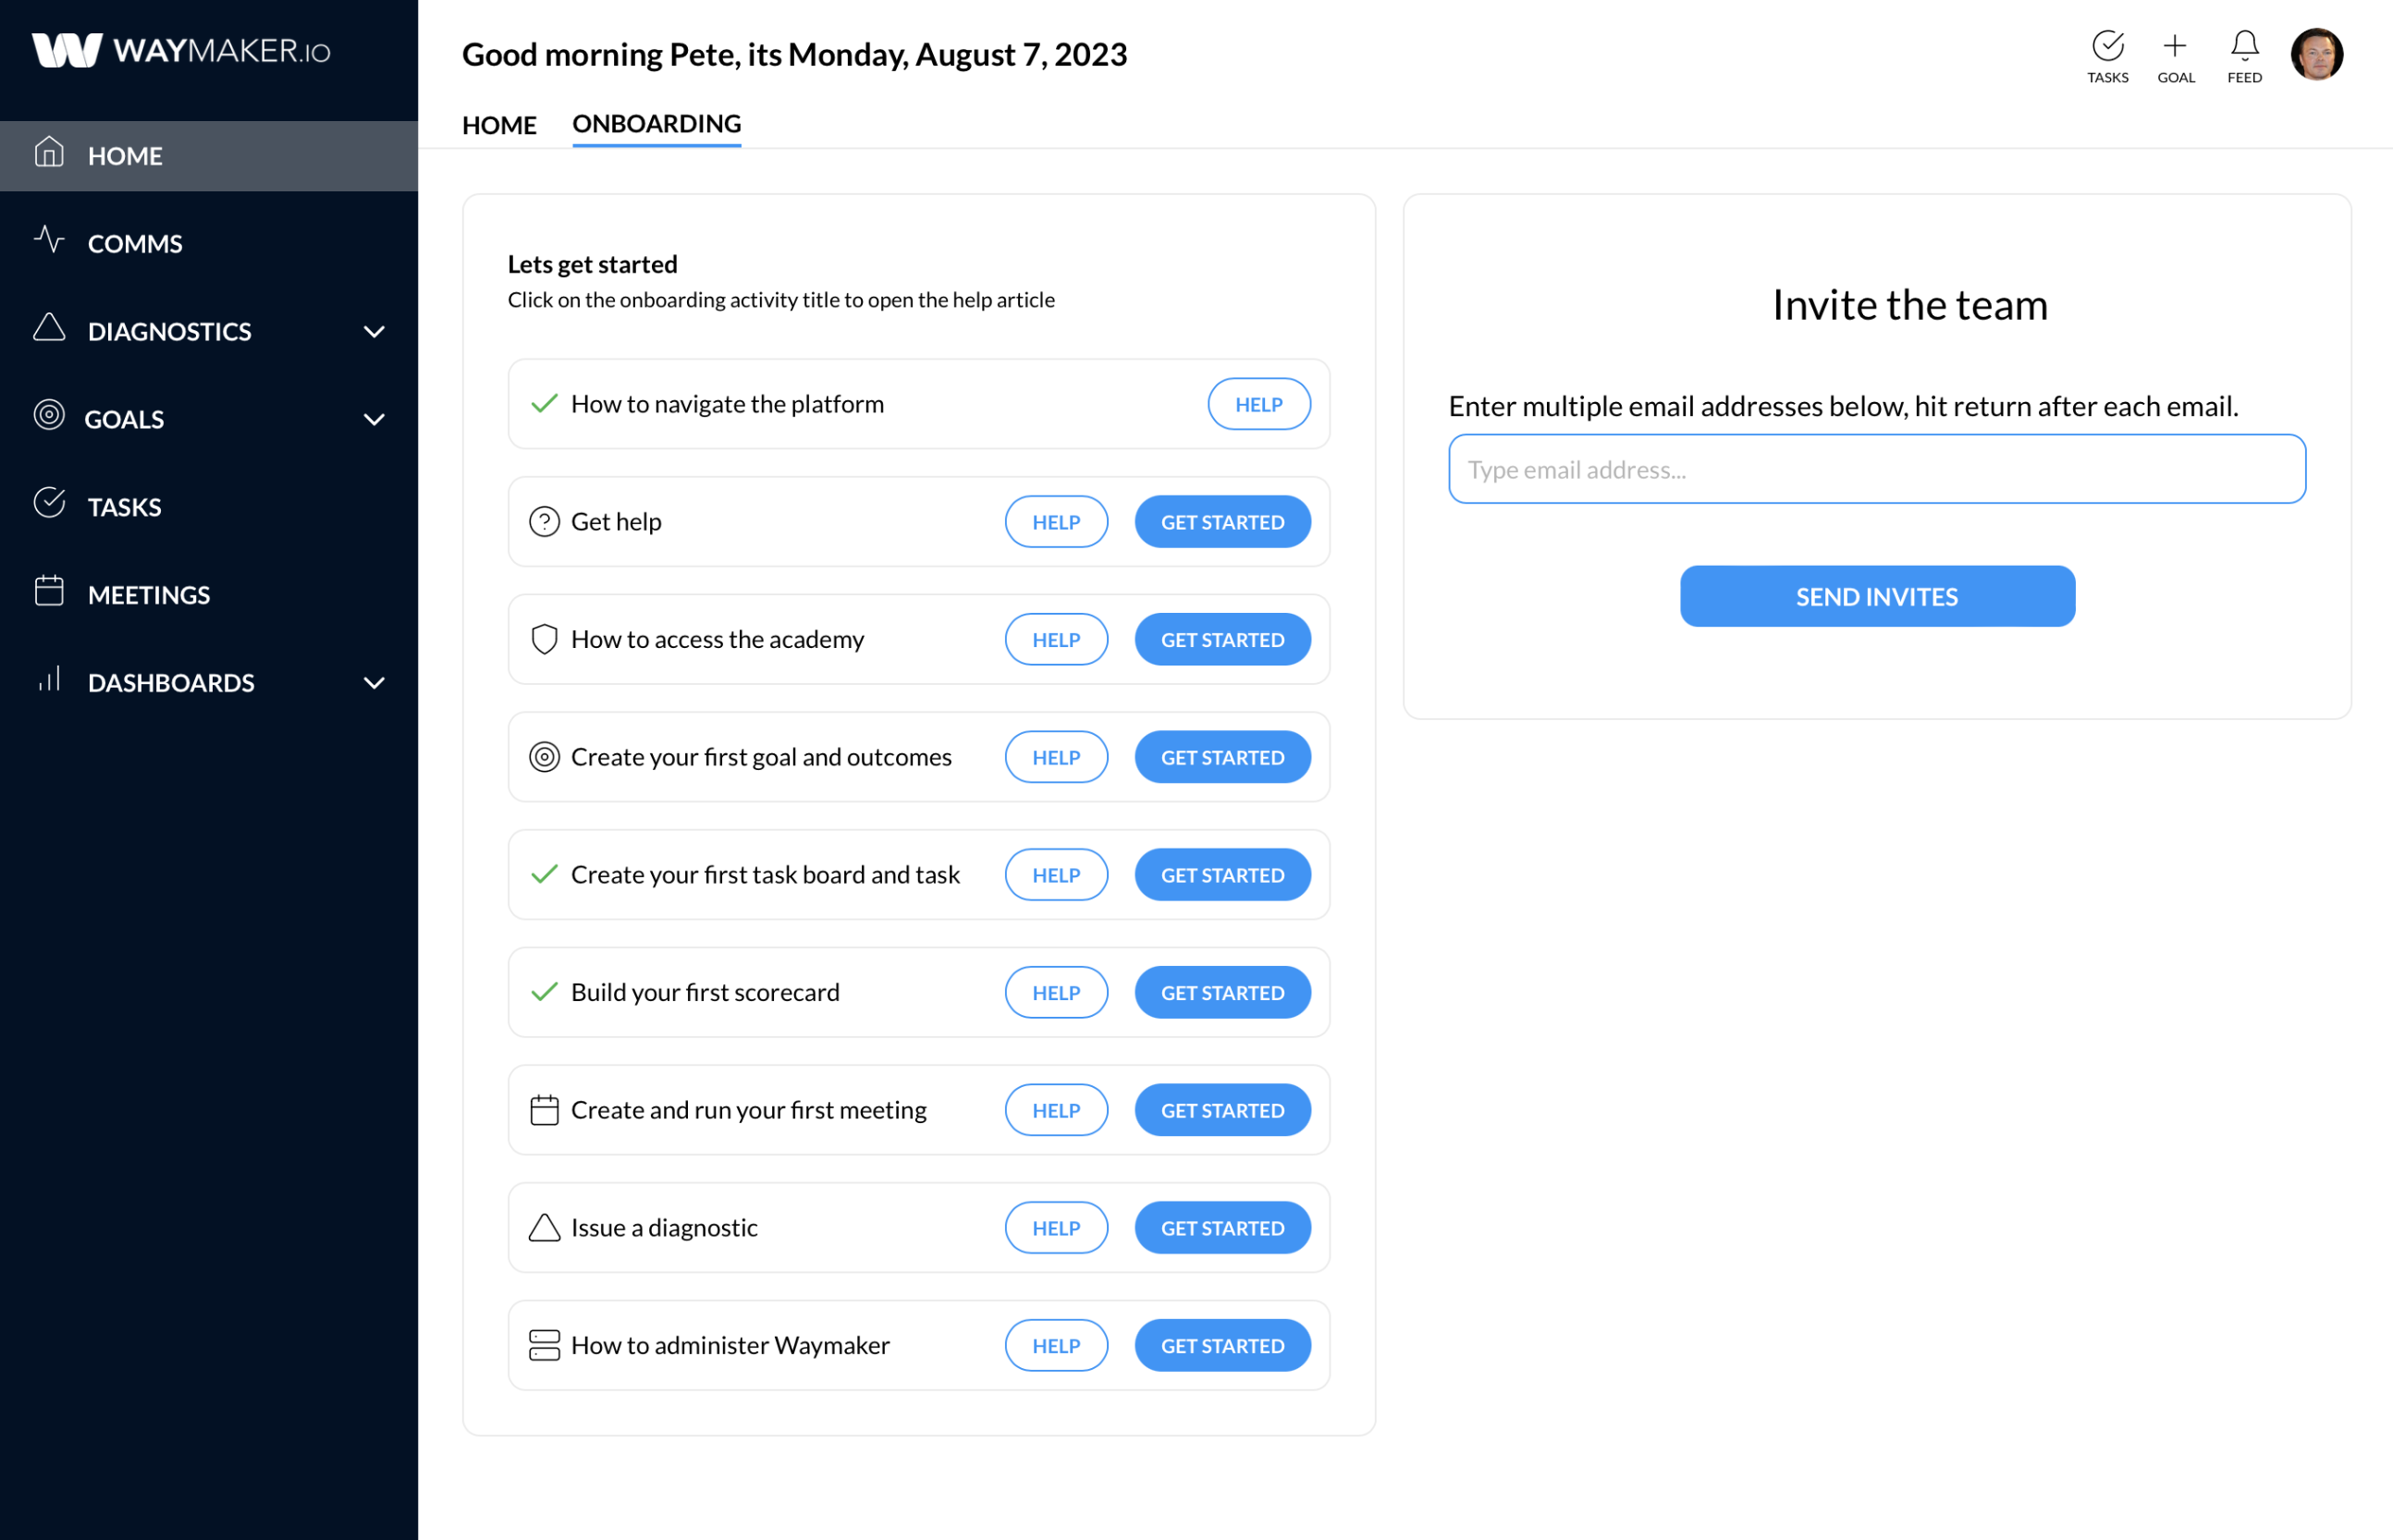
Task: Click the Meetings calendar icon in sidebar
Action: pos(49,591)
